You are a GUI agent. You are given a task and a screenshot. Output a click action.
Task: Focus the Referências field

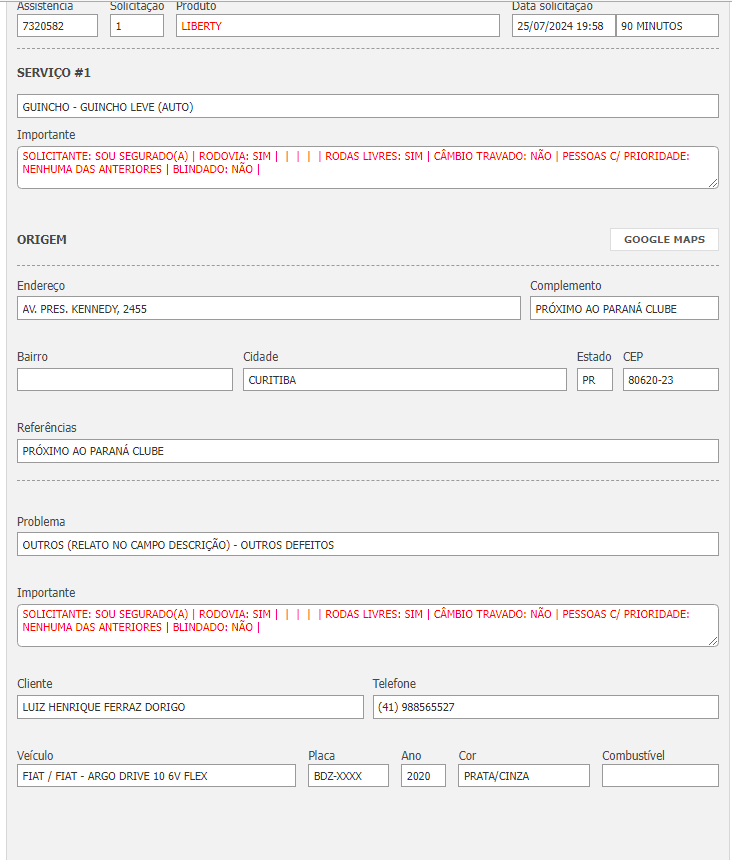tap(367, 451)
